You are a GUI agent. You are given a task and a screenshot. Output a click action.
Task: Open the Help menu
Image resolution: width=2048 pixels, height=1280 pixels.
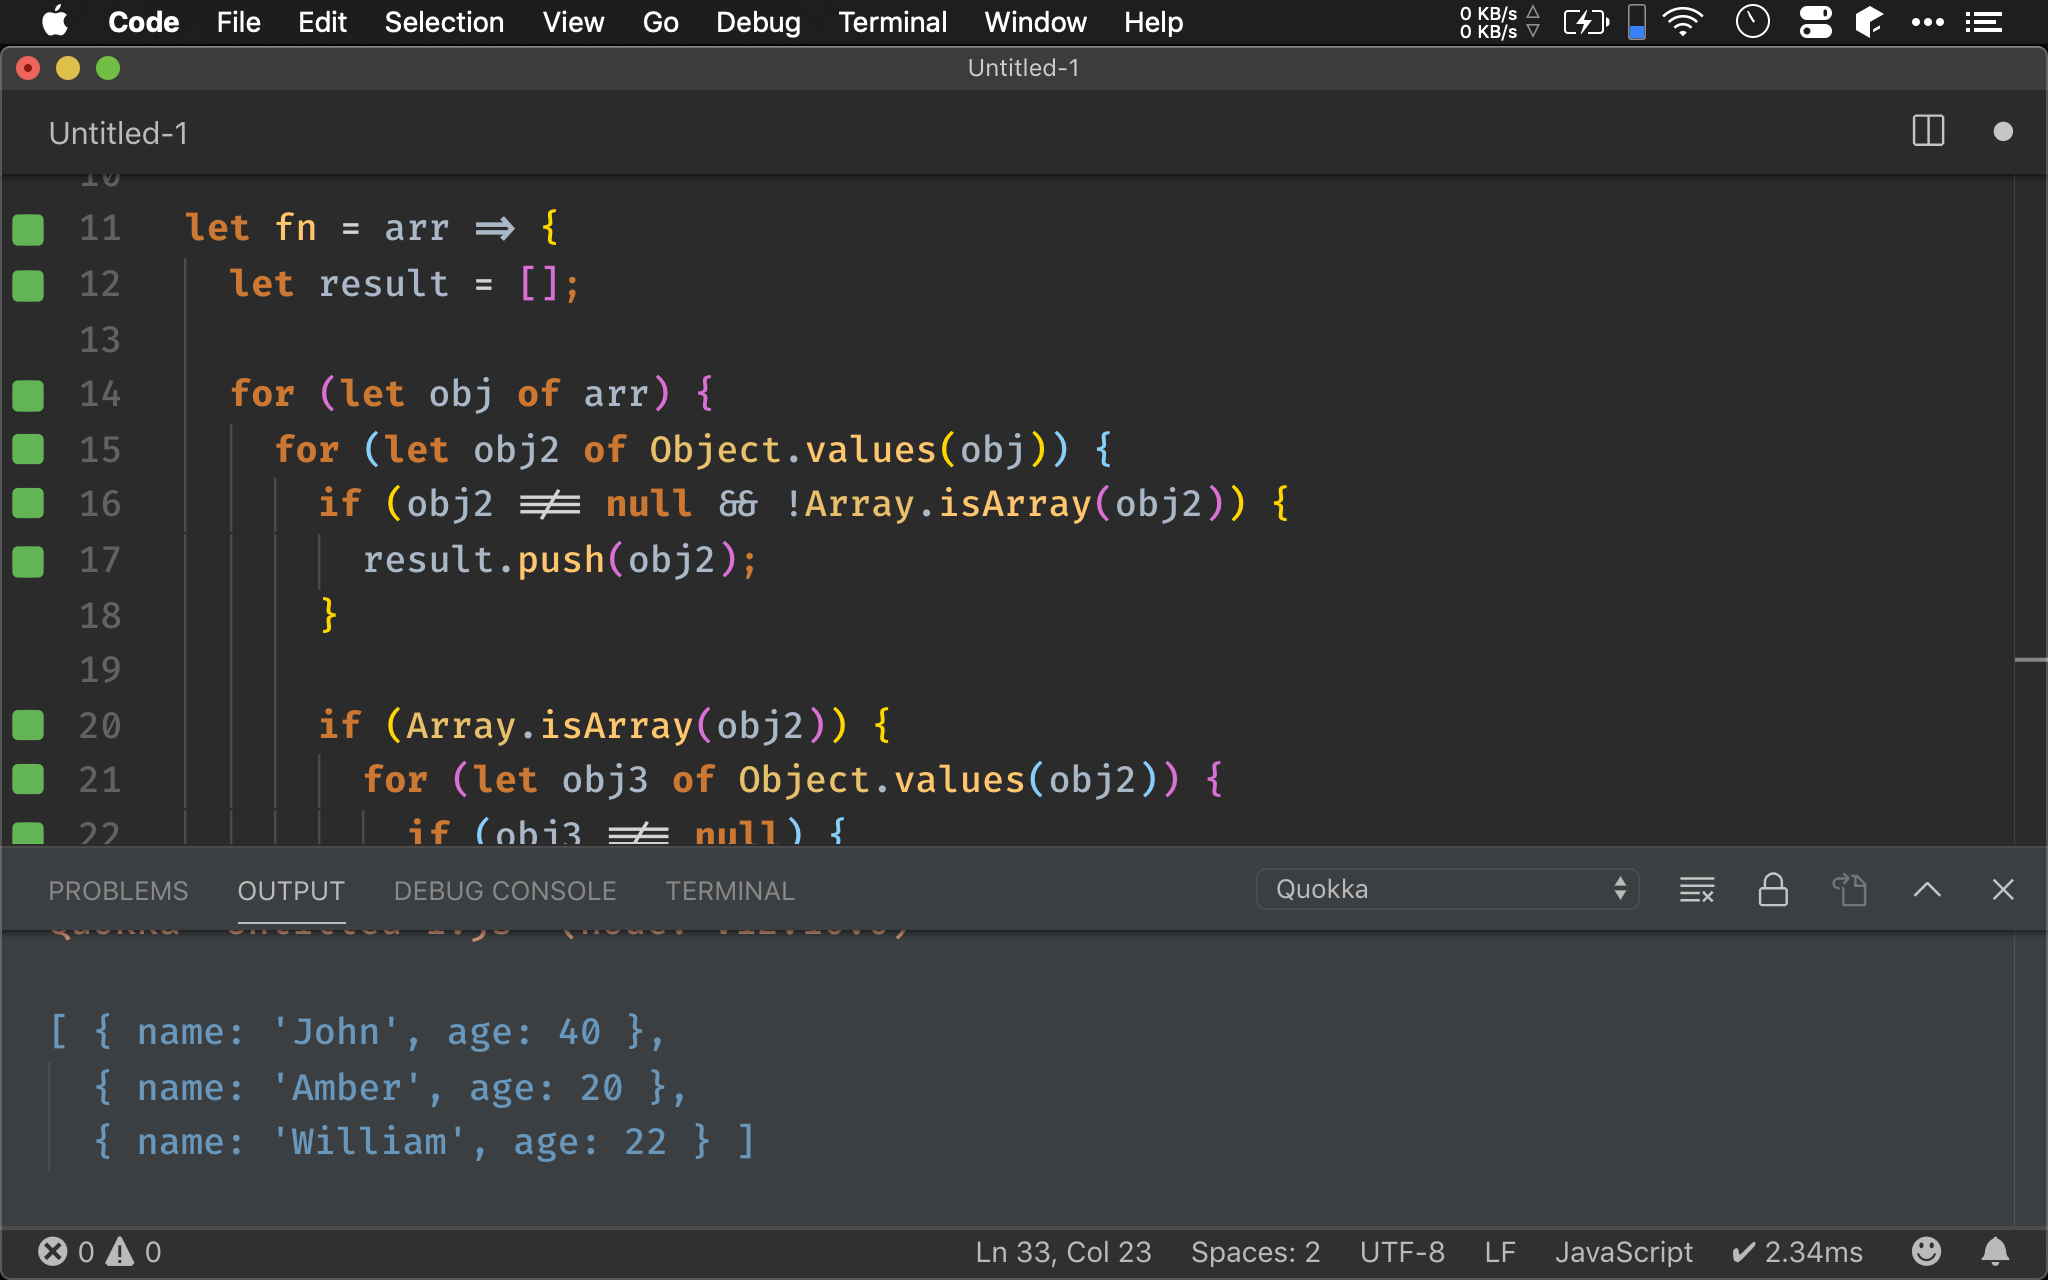click(1153, 22)
